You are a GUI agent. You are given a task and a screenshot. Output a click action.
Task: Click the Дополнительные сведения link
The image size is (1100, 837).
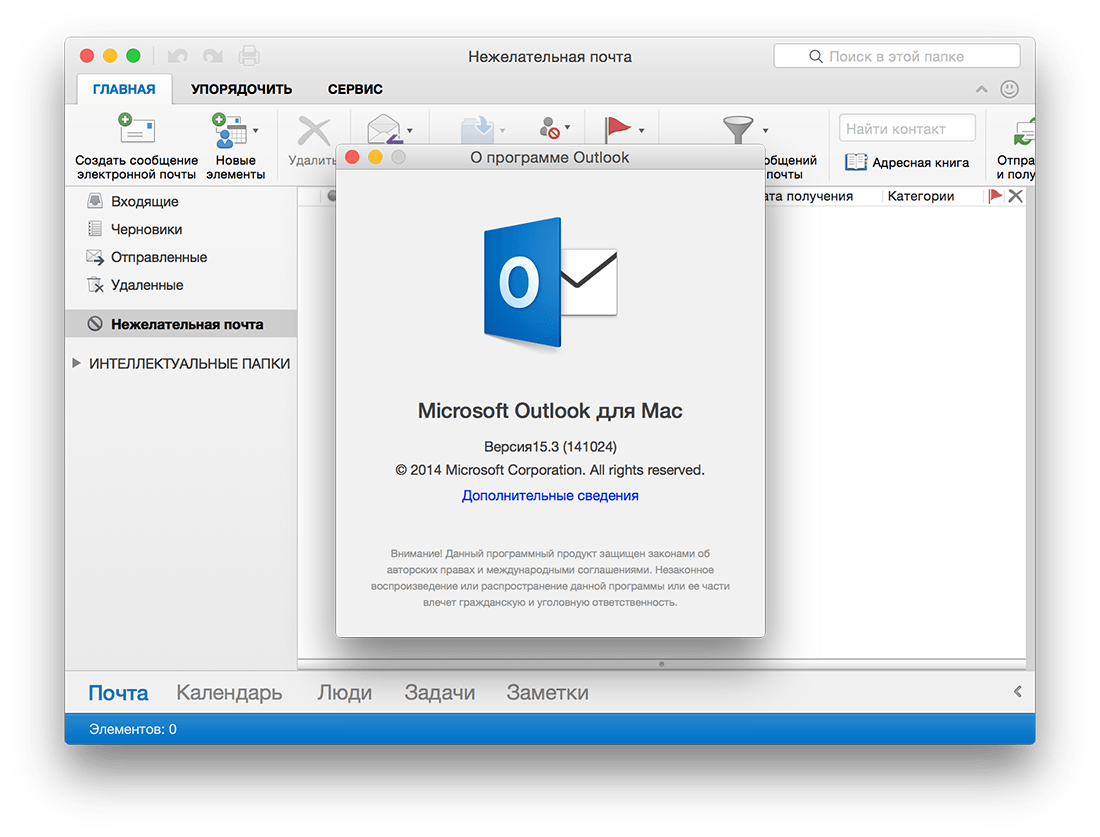point(550,495)
